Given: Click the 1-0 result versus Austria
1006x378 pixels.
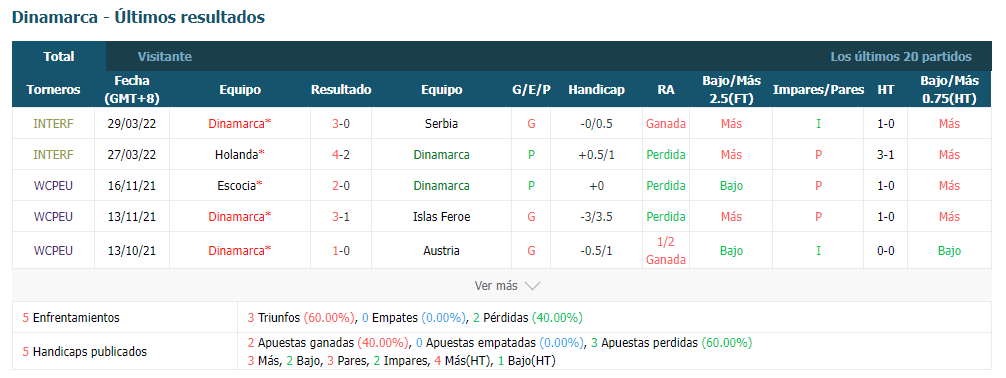Looking at the screenshot, I should (x=341, y=250).
